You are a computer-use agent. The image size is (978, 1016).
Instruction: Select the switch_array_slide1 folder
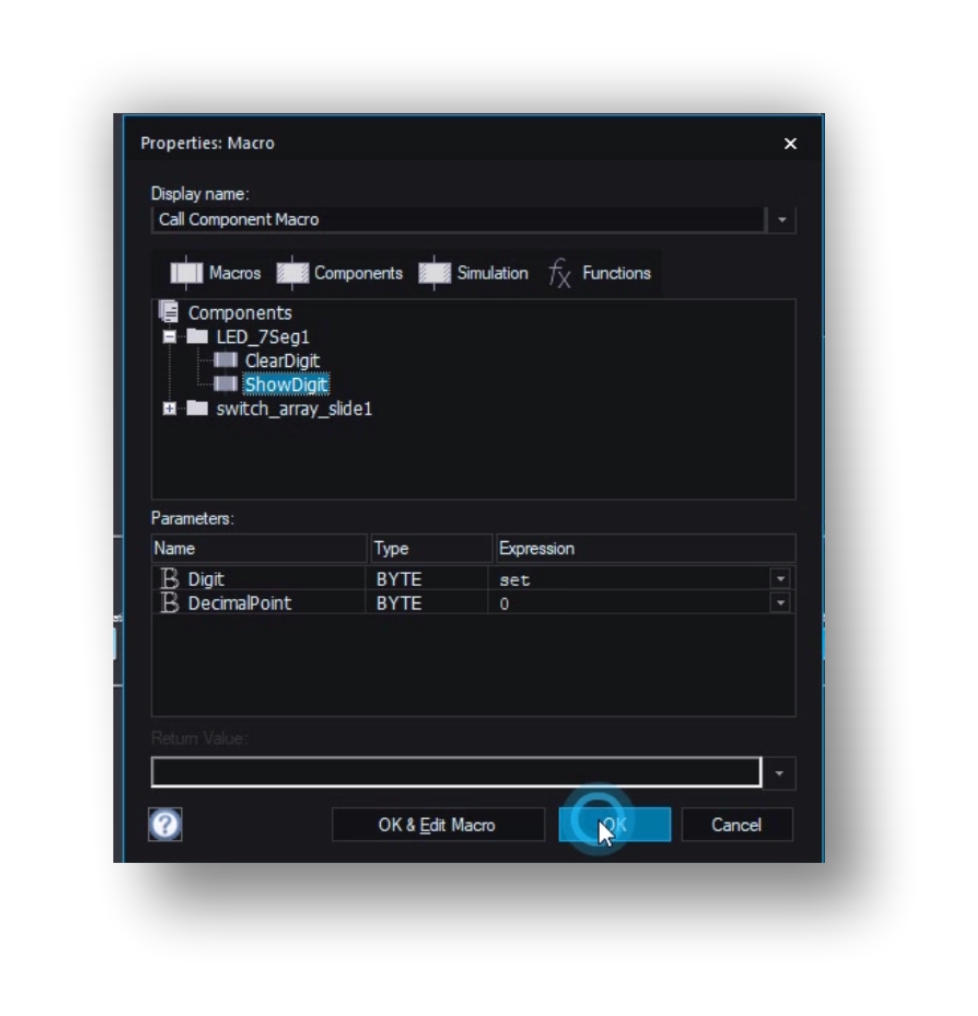pos(294,409)
